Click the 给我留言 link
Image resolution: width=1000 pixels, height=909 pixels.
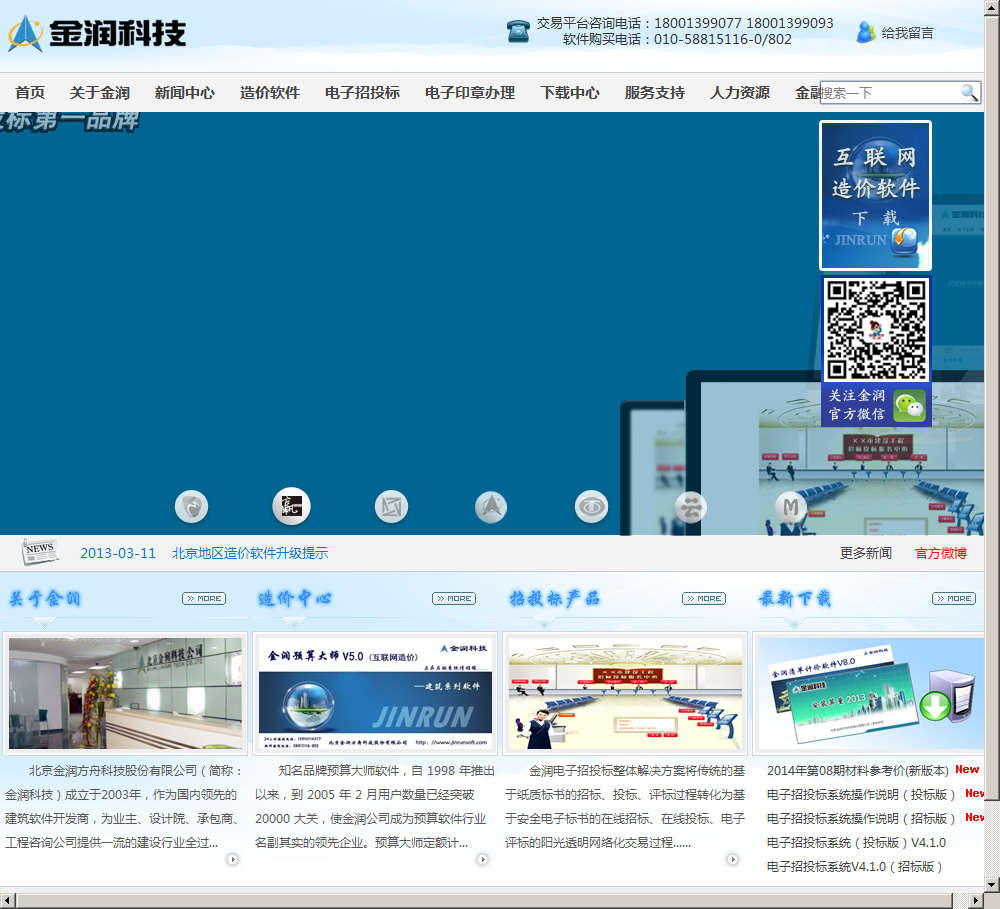click(x=907, y=33)
